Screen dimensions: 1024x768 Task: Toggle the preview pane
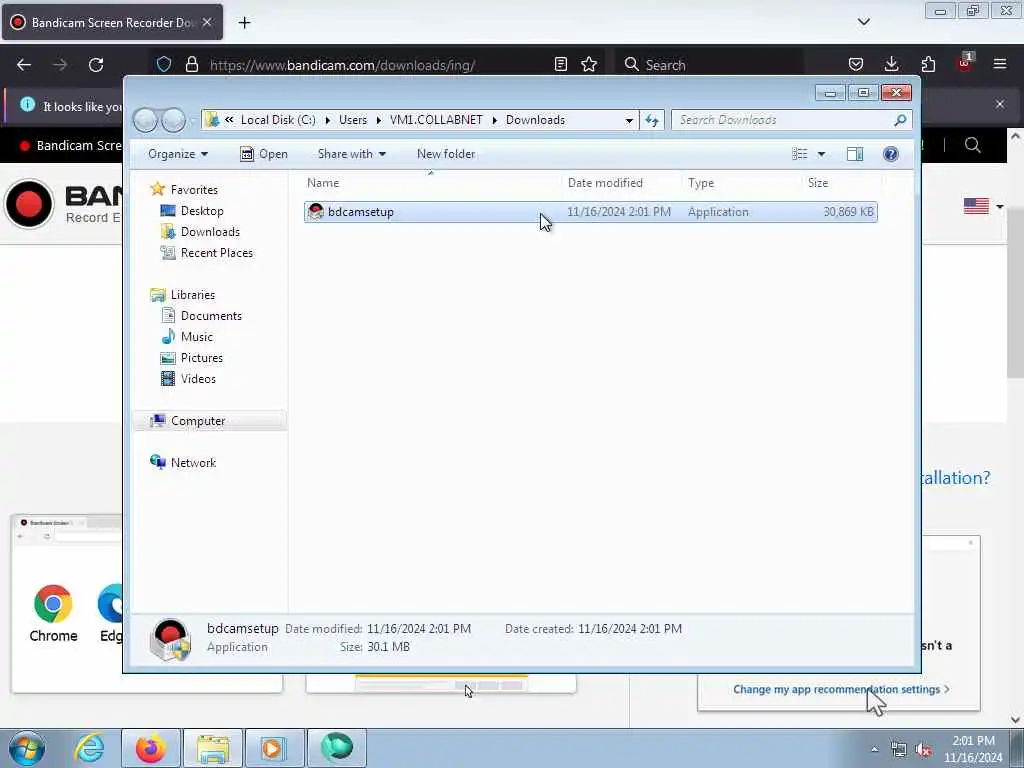855,154
